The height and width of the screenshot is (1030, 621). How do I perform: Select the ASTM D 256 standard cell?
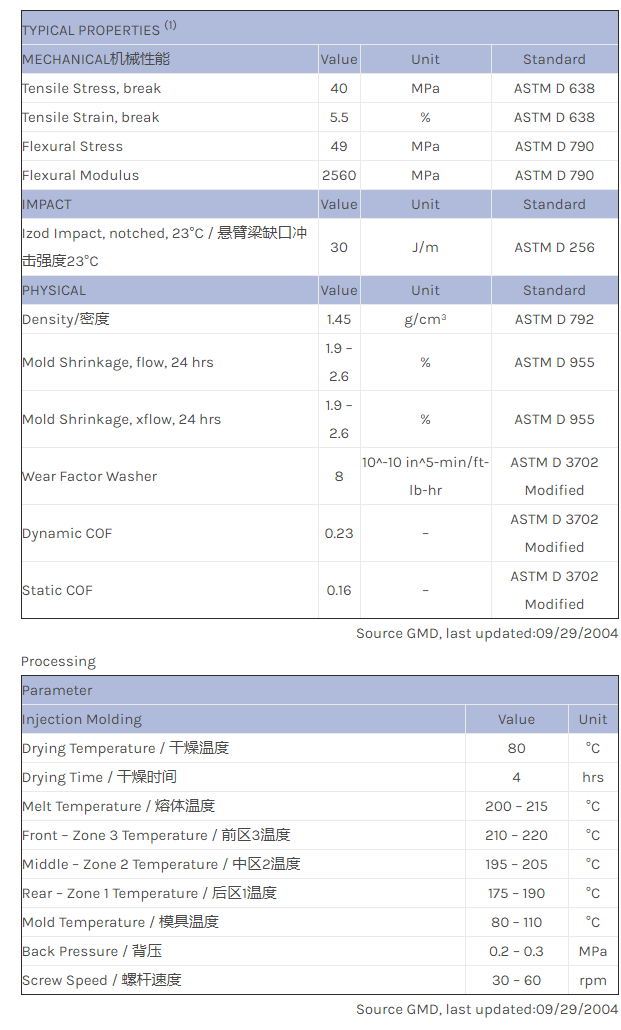click(554, 247)
